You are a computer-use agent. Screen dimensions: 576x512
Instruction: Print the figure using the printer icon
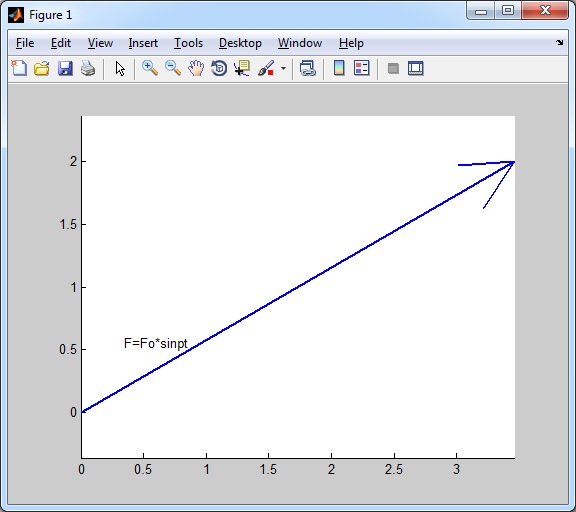click(88, 68)
